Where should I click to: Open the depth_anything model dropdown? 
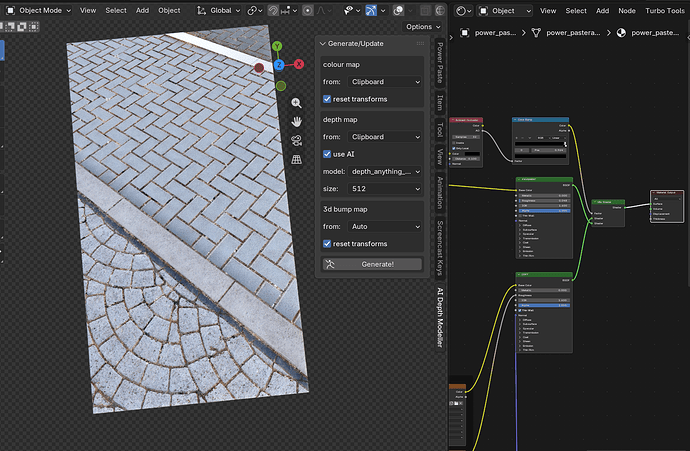point(385,172)
